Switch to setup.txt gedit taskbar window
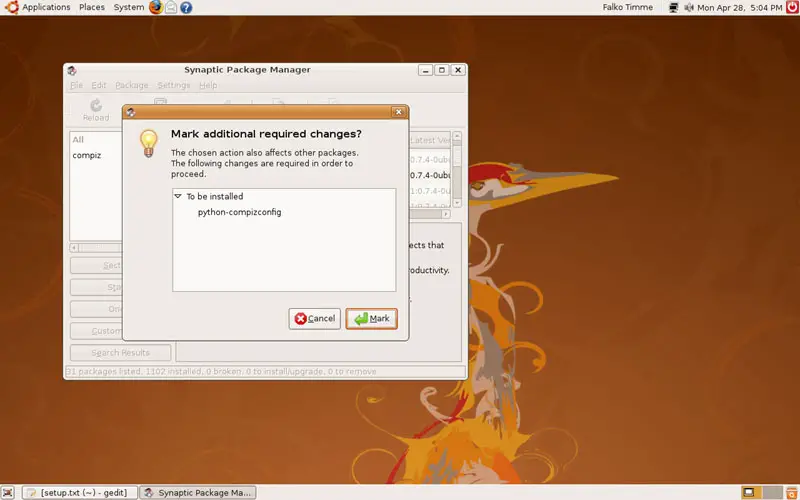The height and width of the screenshot is (500, 800). click(80, 493)
